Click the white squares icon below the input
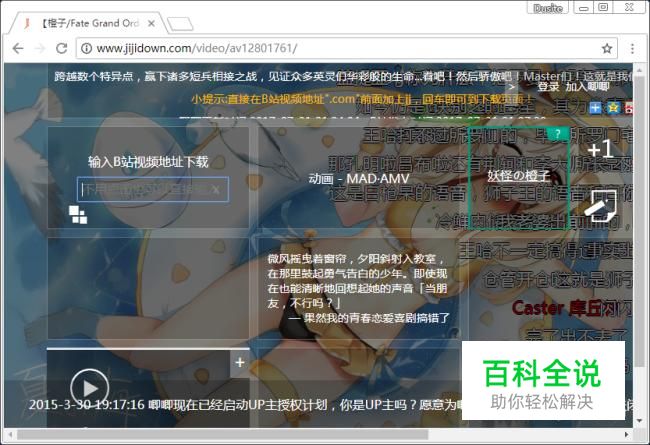 point(78,214)
